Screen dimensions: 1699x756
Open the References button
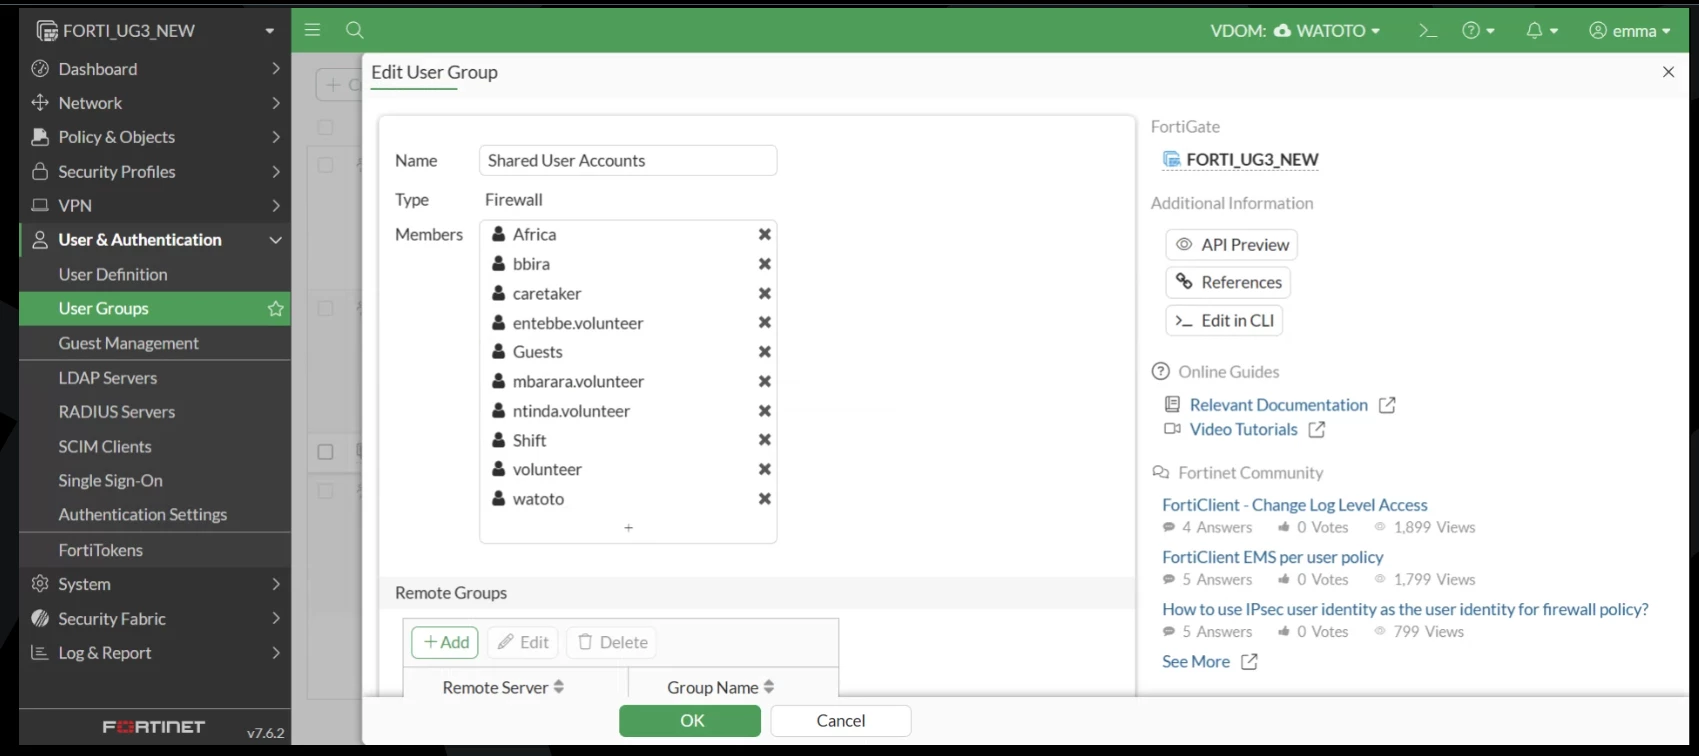pyautogui.click(x=1228, y=283)
